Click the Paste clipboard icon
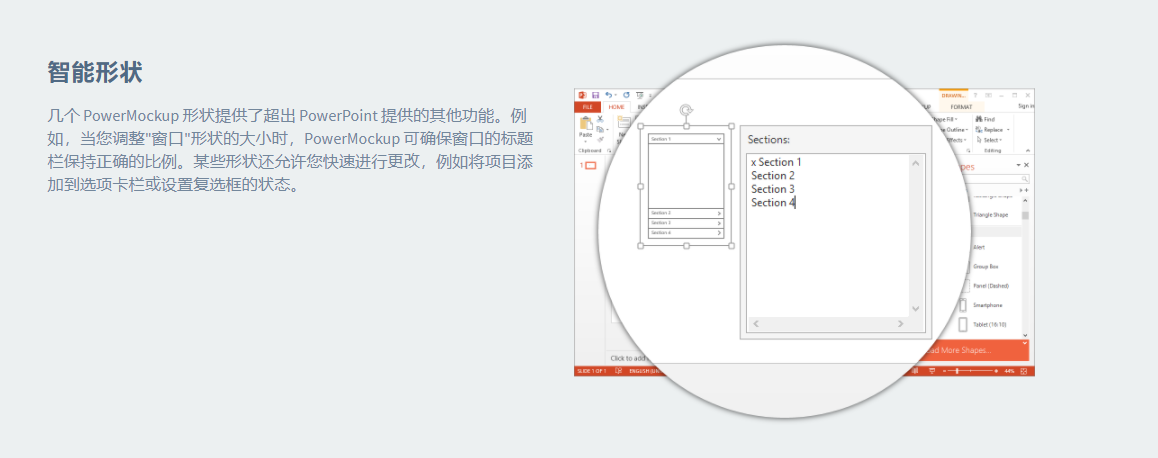 (586, 123)
